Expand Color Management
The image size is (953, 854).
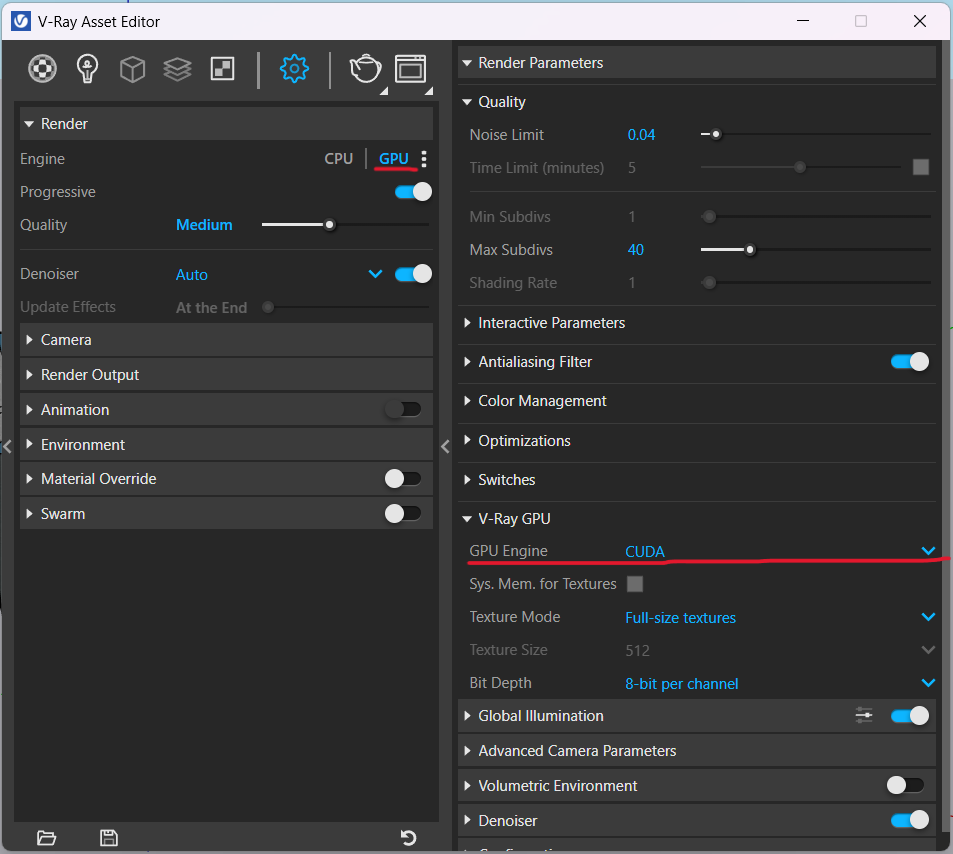click(x=697, y=401)
